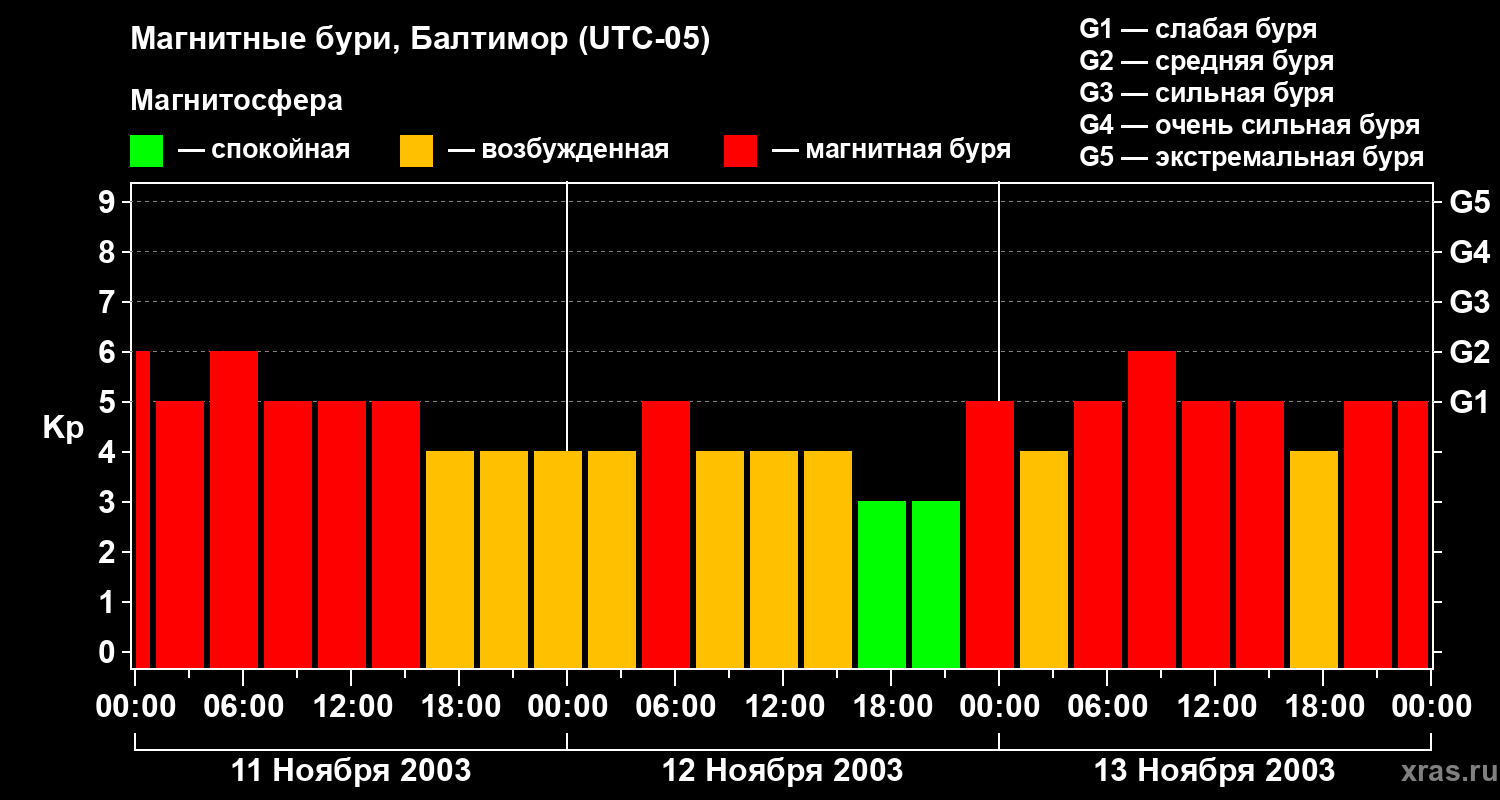Click the '— магнитная буря' legend label
The image size is (1500, 800).
pos(891,150)
